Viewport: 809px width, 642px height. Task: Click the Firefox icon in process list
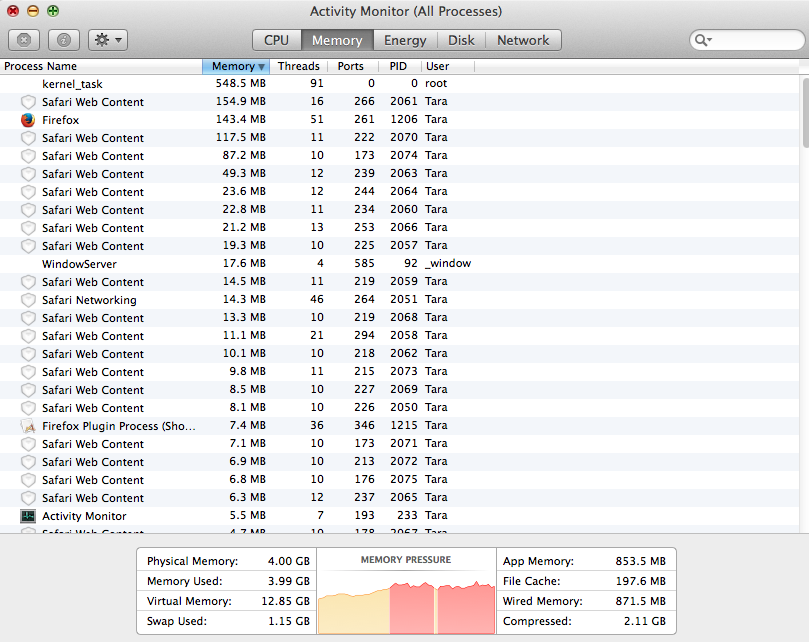point(28,120)
